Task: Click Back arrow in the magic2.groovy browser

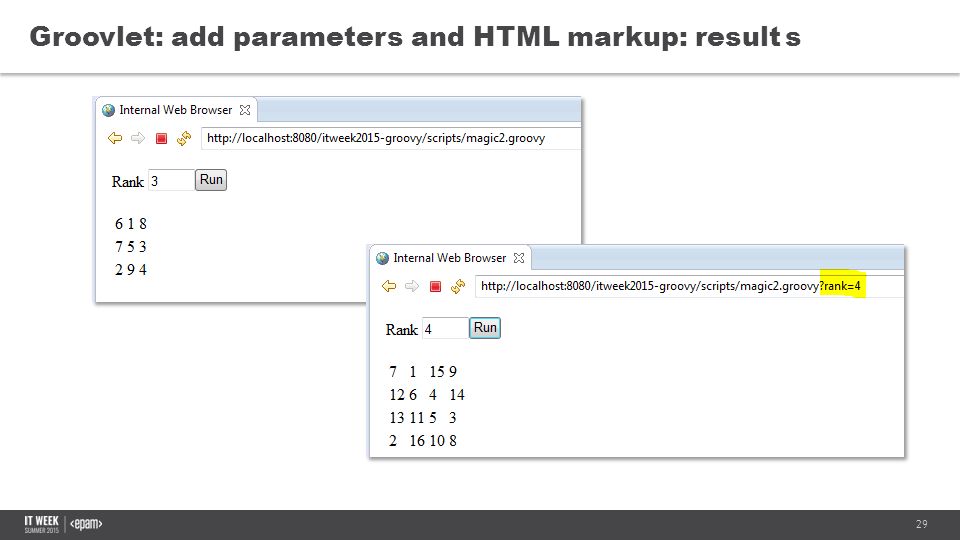Action: tap(114, 138)
